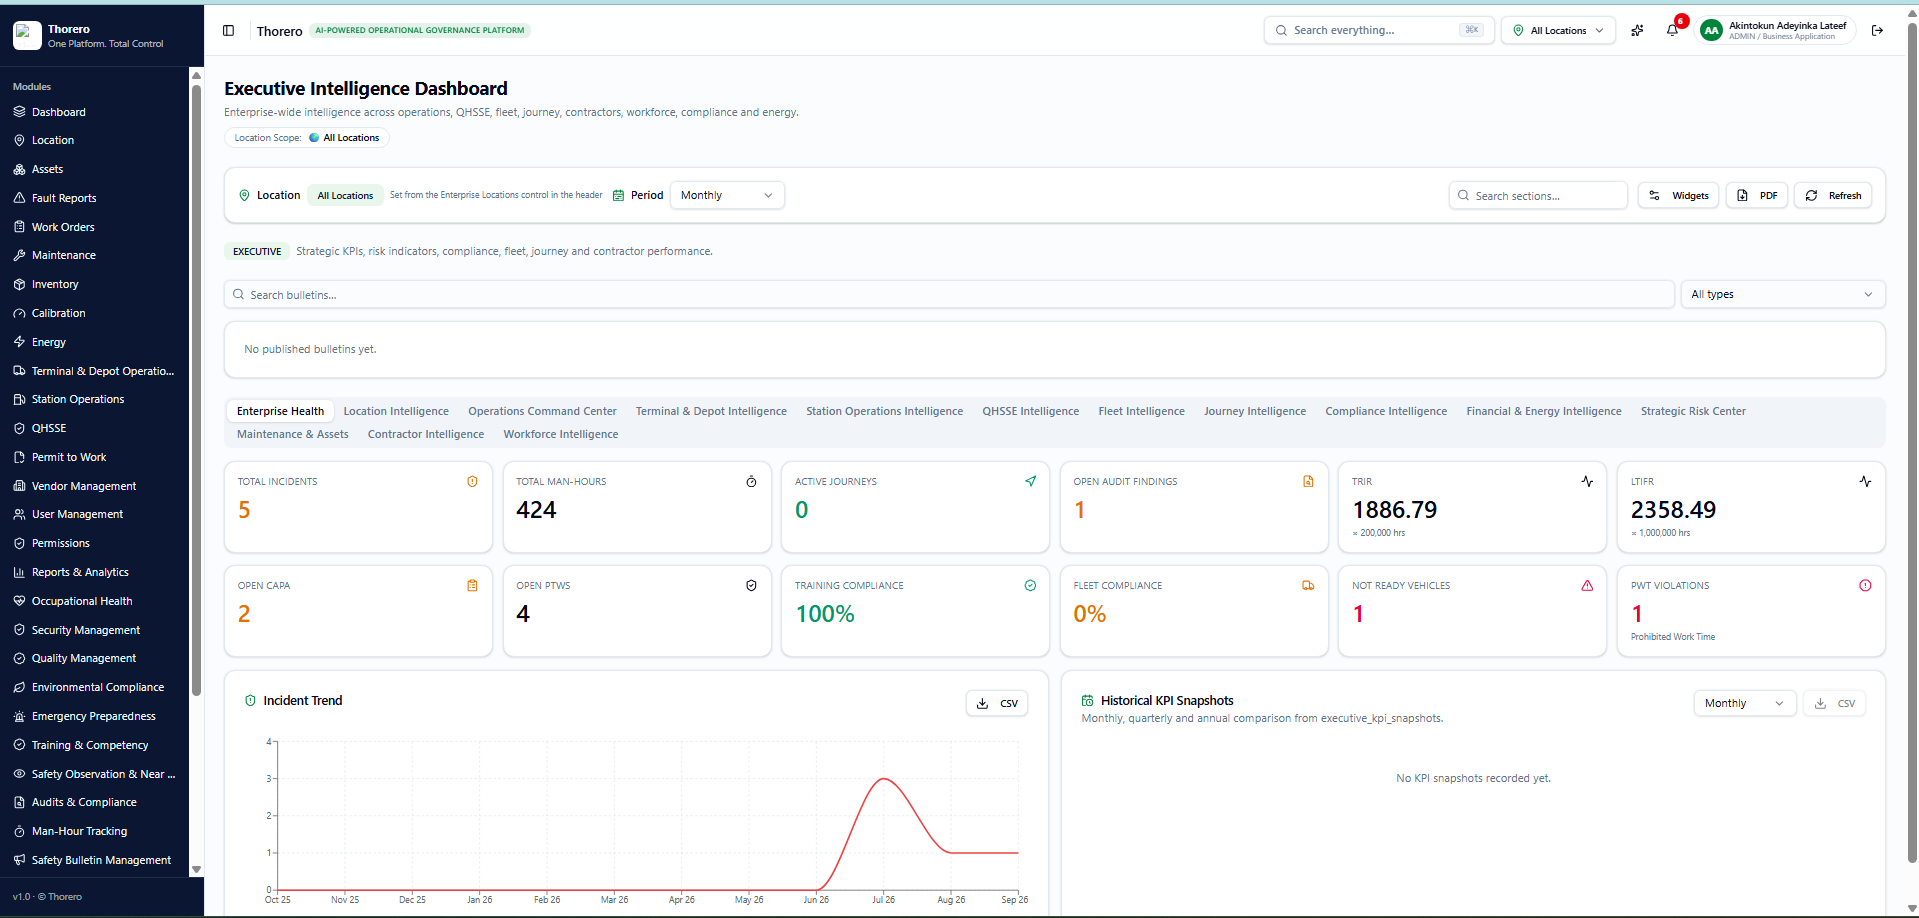Click the sidebar scroll down arrow
Image resolution: width=1919 pixels, height=918 pixels.
tap(196, 869)
